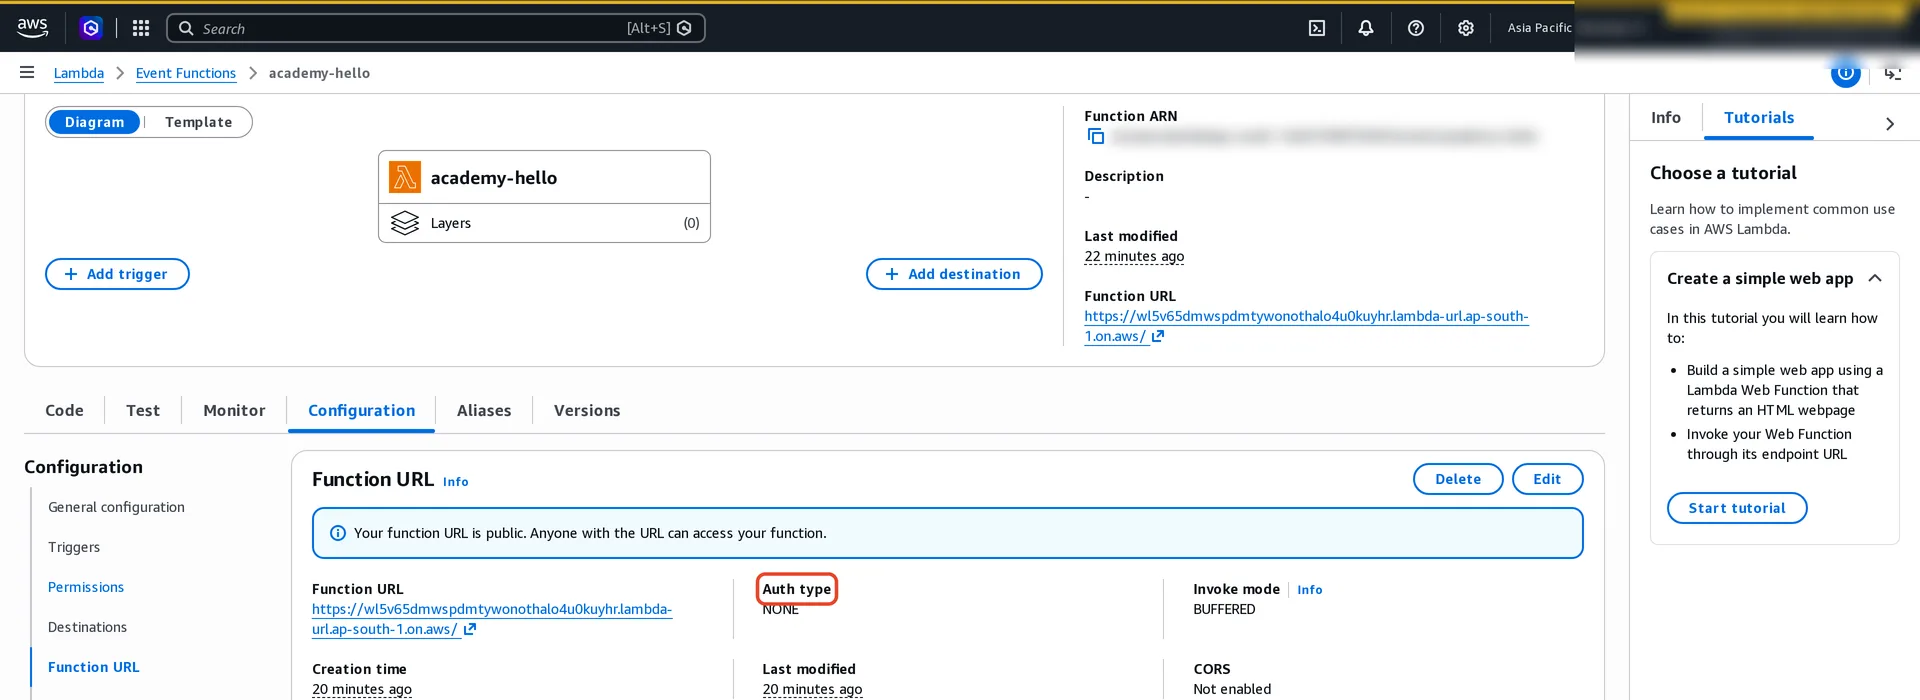Edit the function URL settings
The image size is (1920, 700).
point(1547,479)
